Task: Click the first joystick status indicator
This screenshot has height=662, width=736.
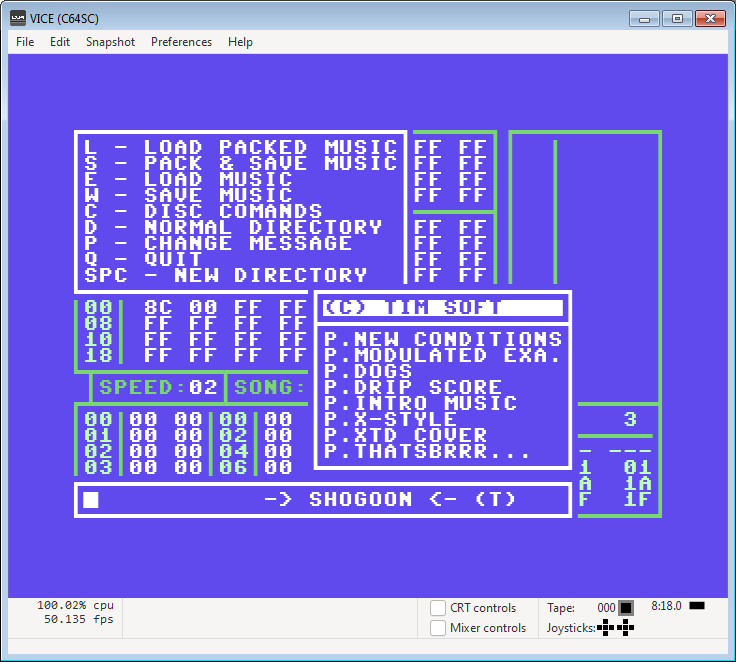Action: 606,627
